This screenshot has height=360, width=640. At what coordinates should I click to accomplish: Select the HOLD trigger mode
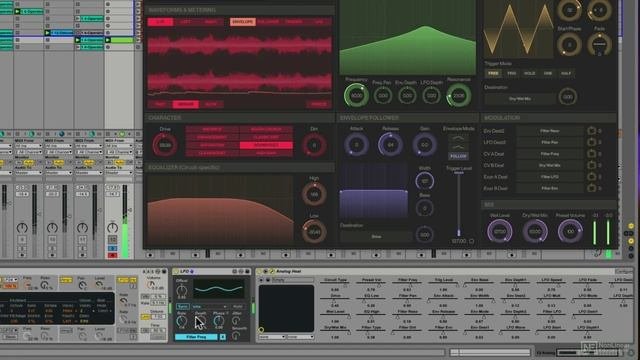tap(529, 73)
